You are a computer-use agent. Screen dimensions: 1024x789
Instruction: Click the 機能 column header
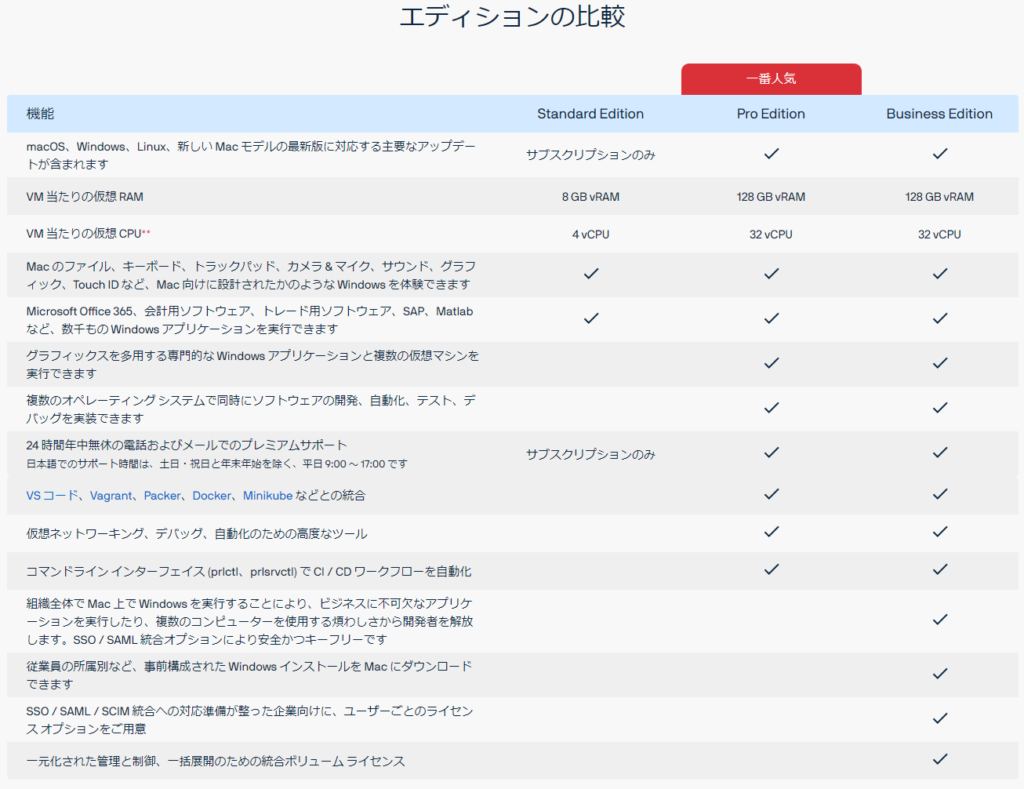point(41,114)
